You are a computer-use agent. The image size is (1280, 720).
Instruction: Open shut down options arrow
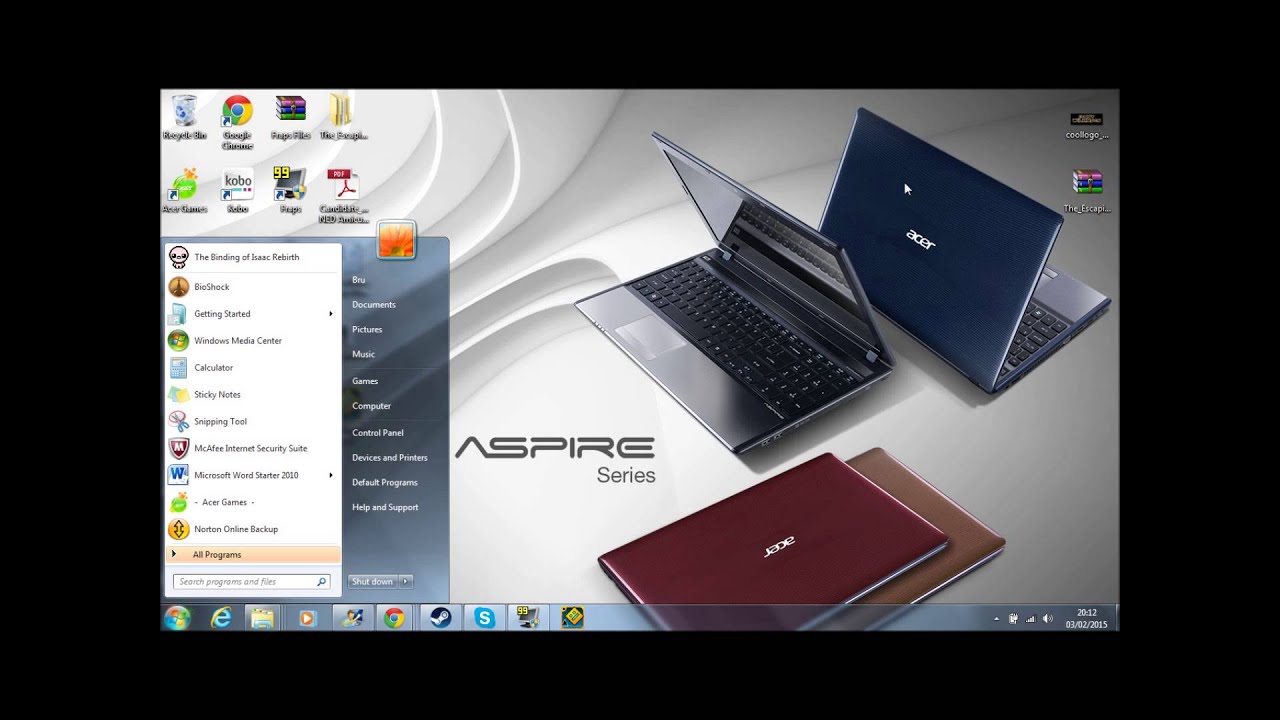click(405, 581)
